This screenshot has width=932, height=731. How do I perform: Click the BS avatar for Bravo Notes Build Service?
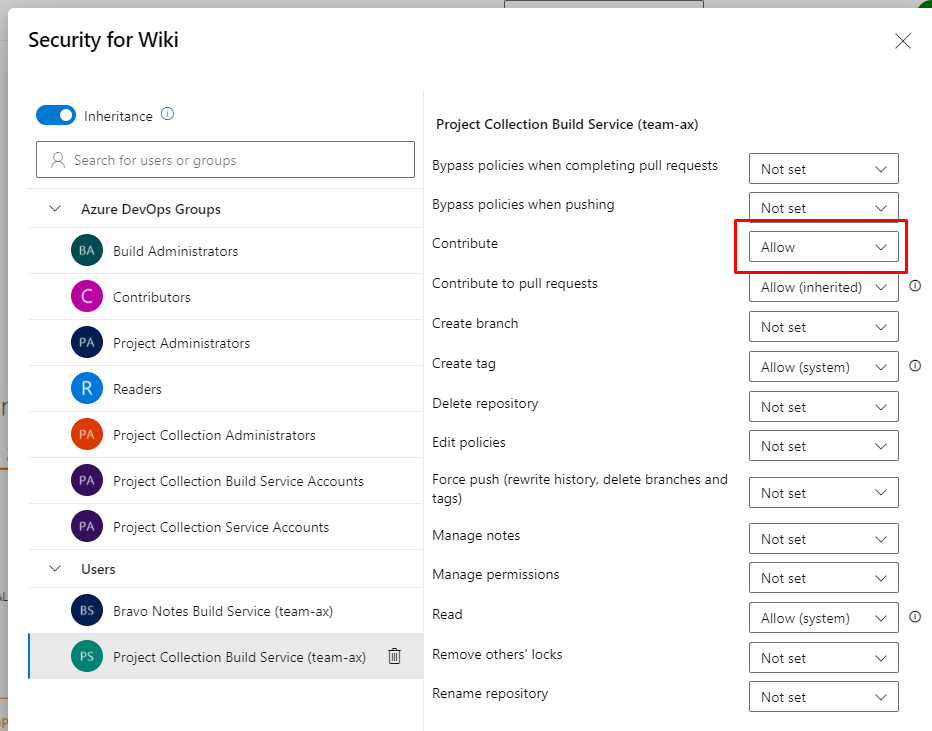pyautogui.click(x=87, y=611)
